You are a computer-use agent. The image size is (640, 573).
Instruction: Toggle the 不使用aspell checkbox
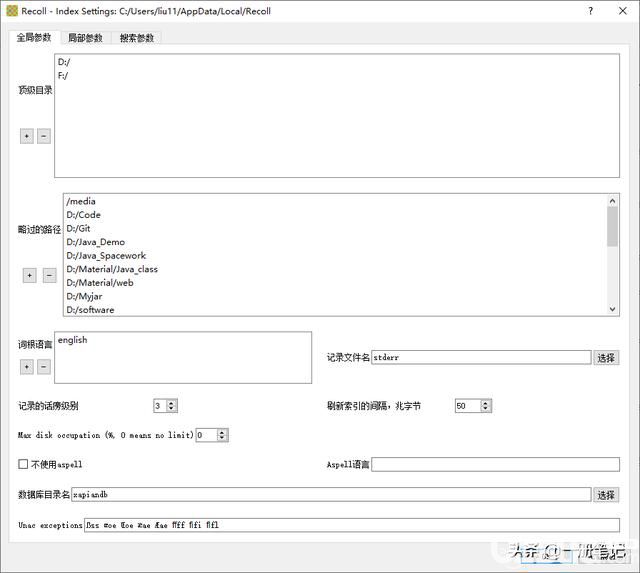(23, 464)
